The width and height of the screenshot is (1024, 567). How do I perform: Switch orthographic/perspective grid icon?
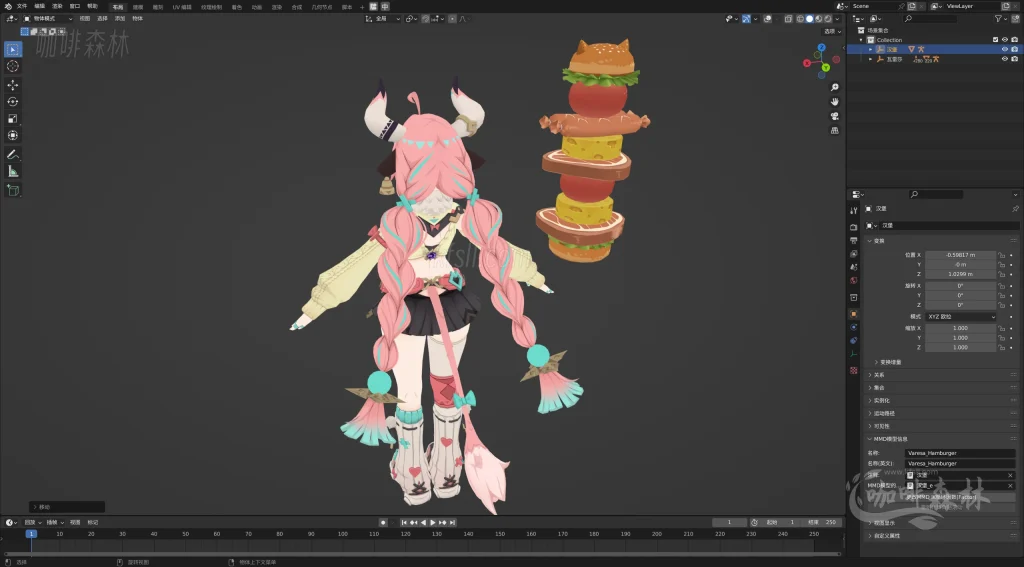tap(835, 130)
